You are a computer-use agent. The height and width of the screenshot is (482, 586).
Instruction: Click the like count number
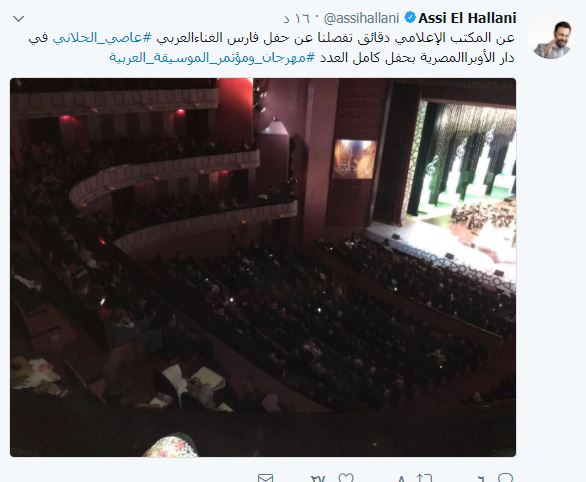pyautogui.click(x=318, y=479)
